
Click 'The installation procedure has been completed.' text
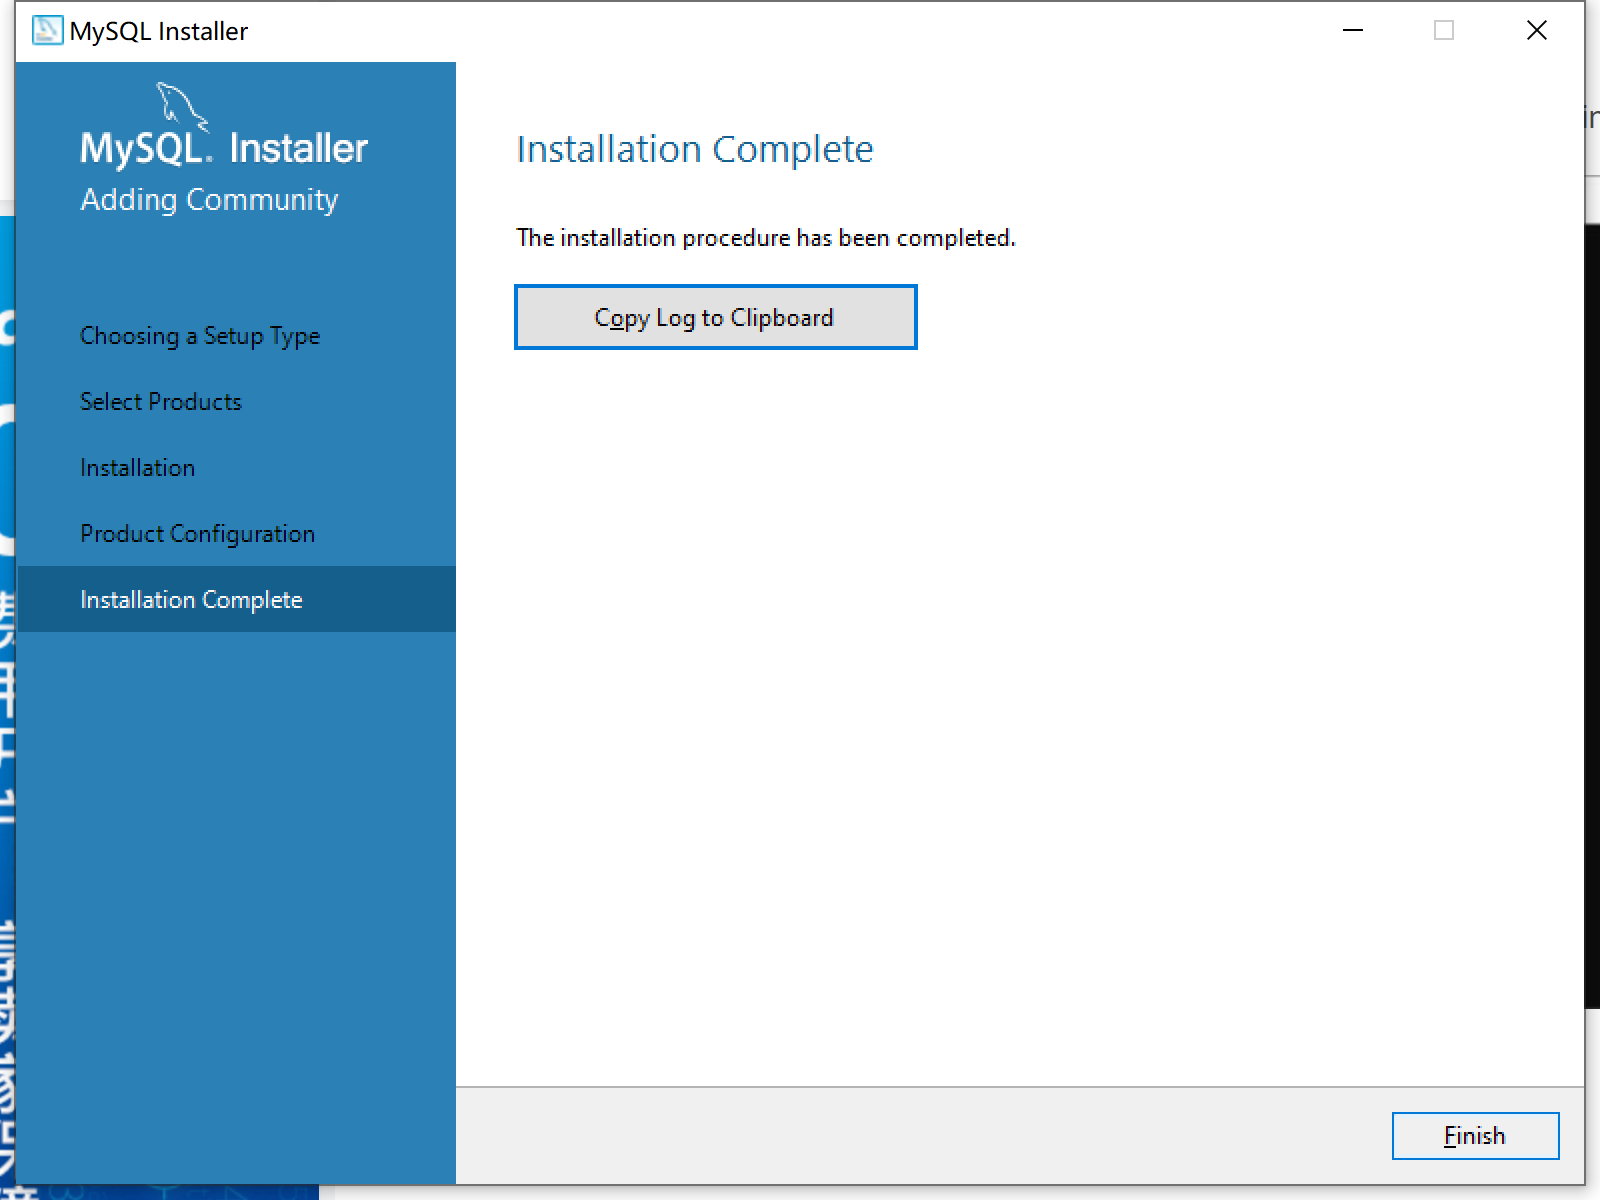click(x=766, y=238)
